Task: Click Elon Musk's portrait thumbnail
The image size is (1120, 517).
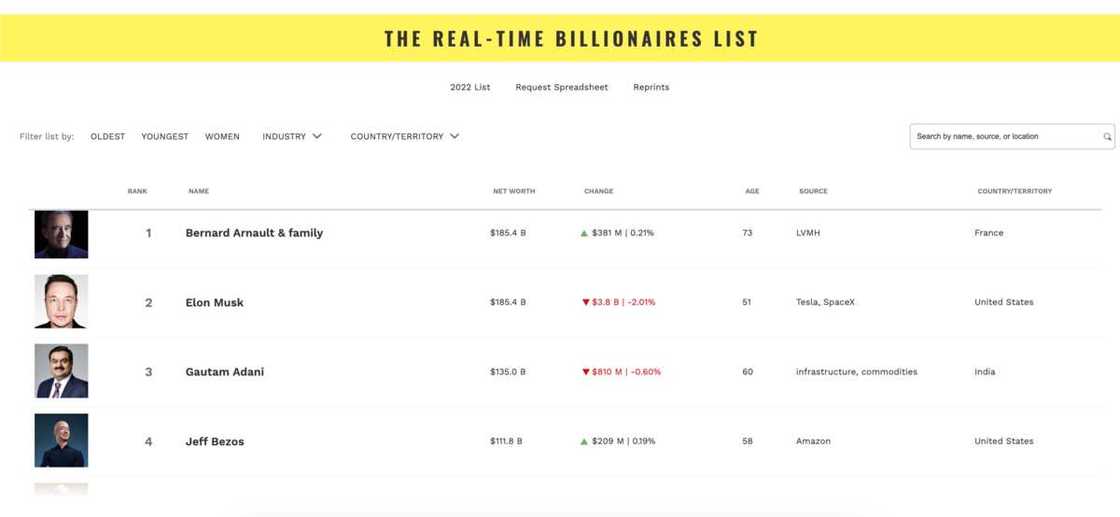Action: 61,302
